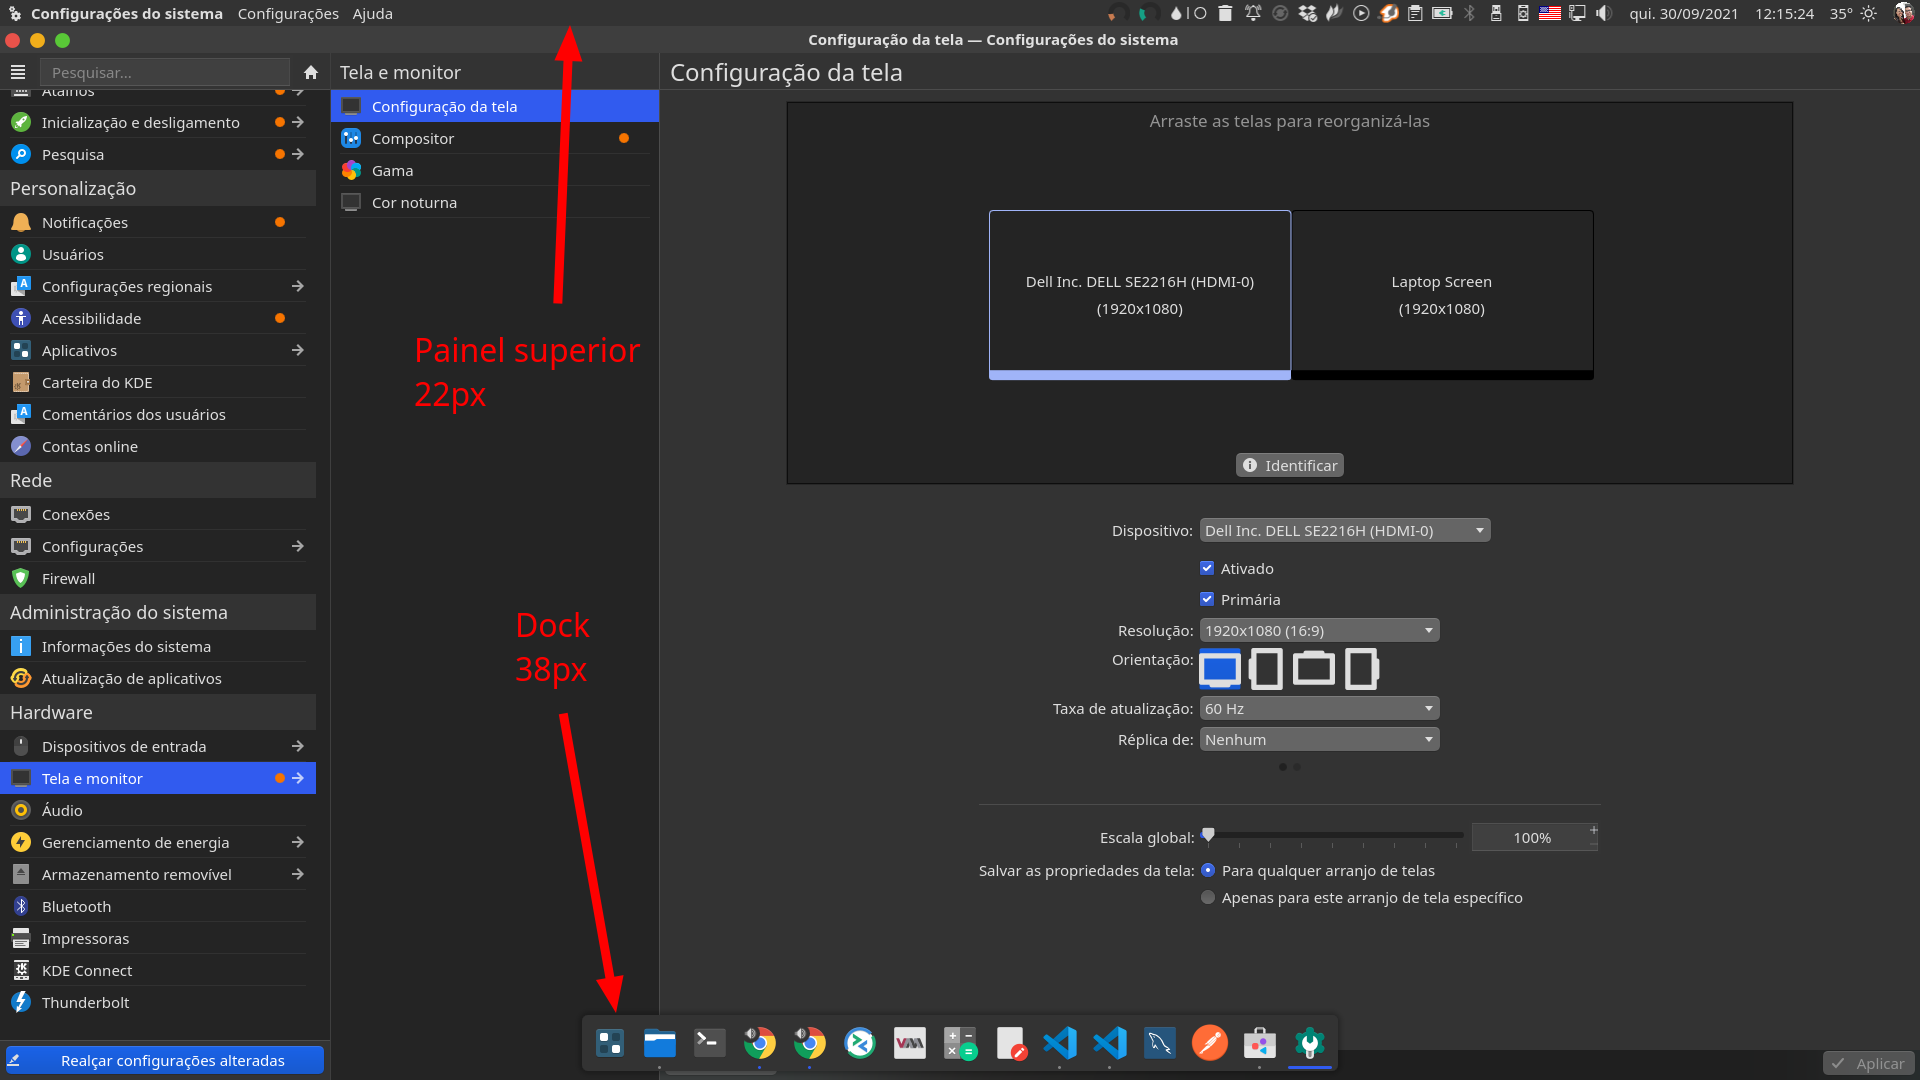1920x1080 pixels.
Task: Open Tela e monitor hardware settings
Action: tap(90, 778)
